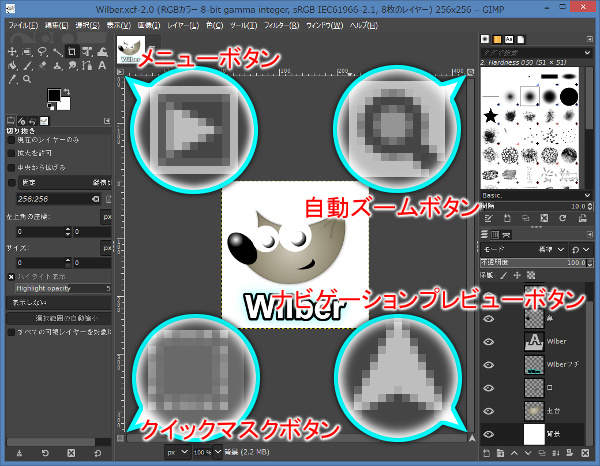Click the navigation preview button
The height and width of the screenshot is (466, 600).
[x=471, y=438]
